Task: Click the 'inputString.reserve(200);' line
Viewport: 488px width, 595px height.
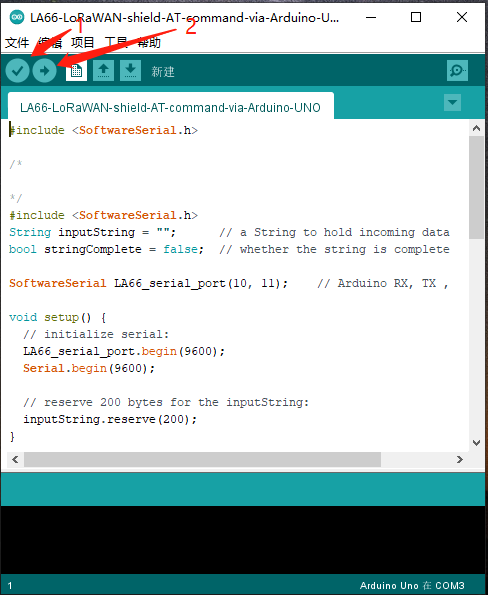Action: point(110,419)
